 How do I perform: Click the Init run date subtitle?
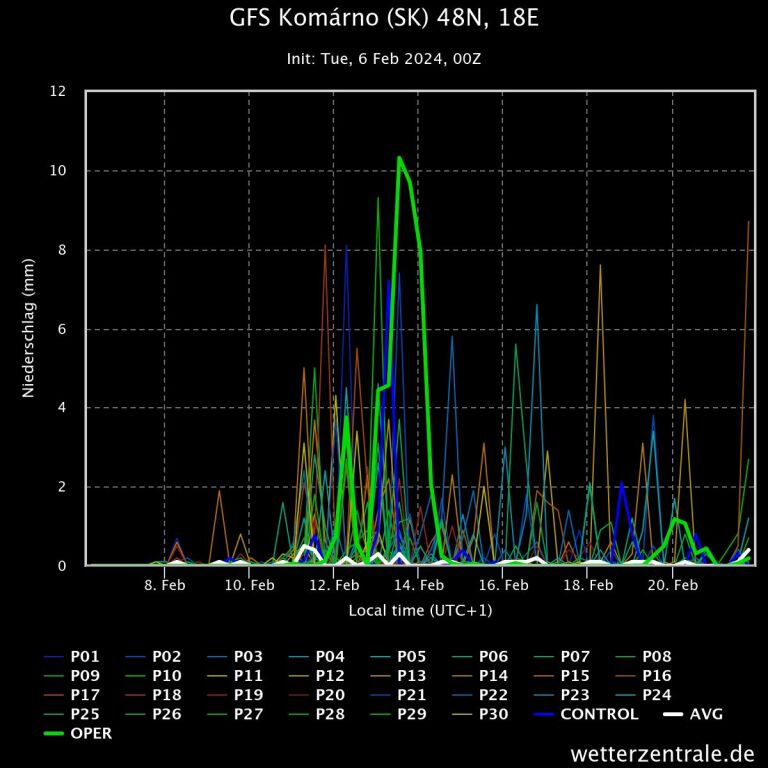(x=384, y=59)
